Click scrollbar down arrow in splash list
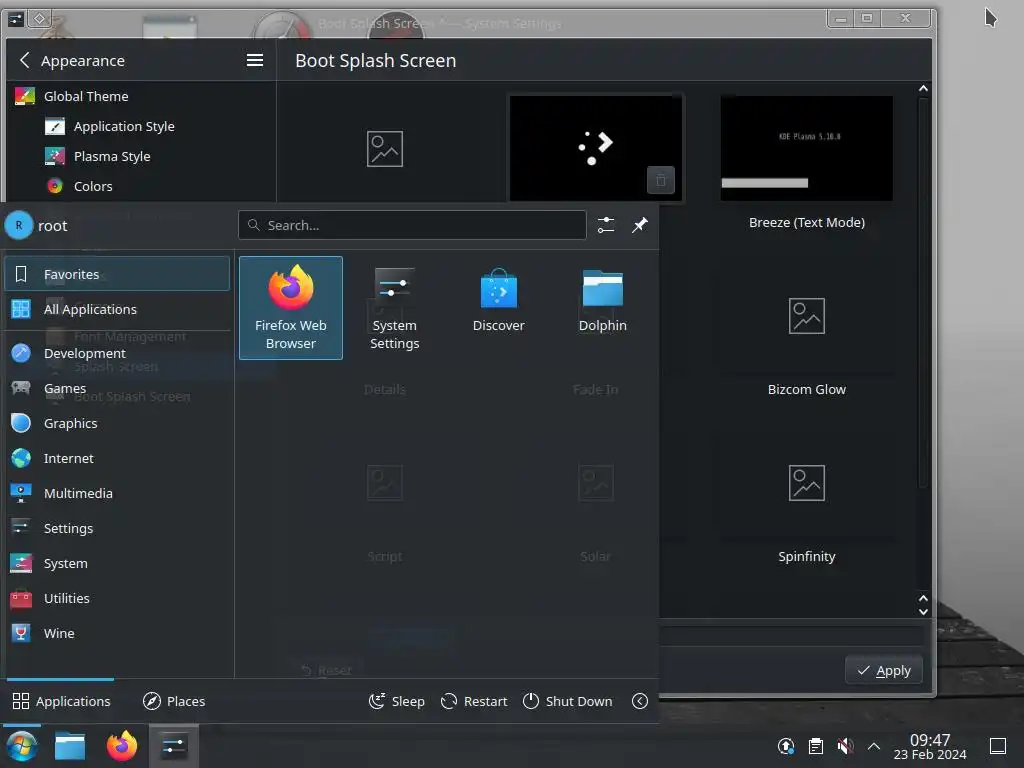The width and height of the screenshot is (1024, 768). 923,612
